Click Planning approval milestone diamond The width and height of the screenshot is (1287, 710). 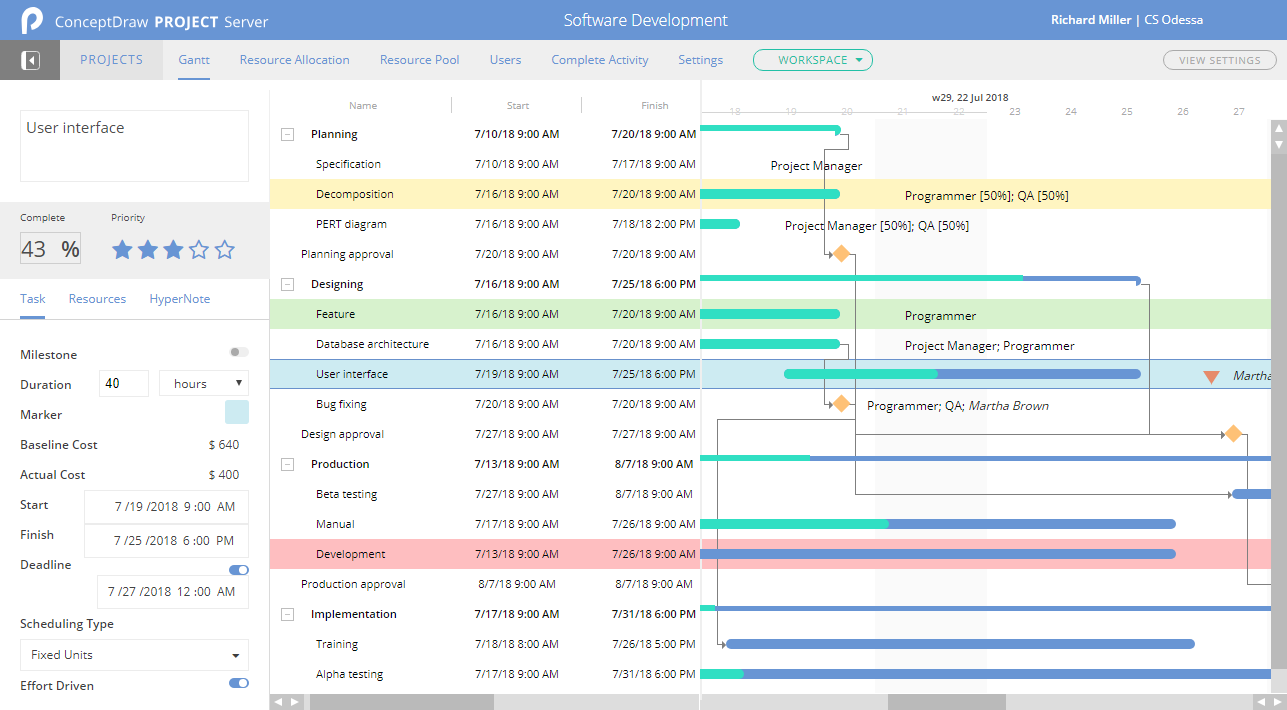pos(841,254)
